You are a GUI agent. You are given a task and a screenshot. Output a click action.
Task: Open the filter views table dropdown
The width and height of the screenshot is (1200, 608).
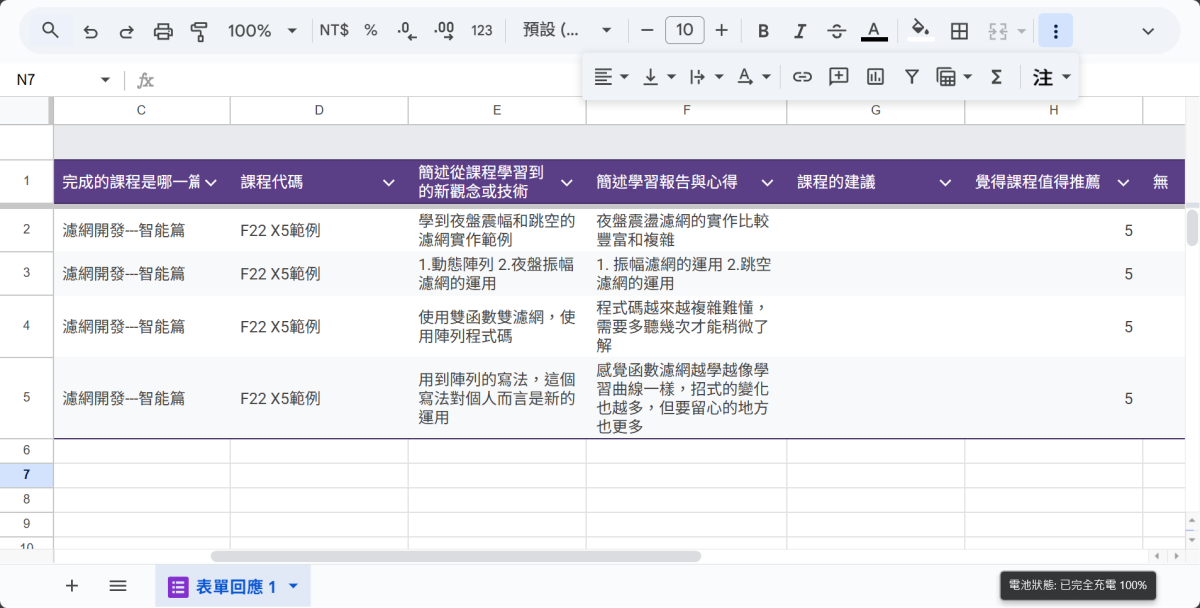tap(954, 76)
